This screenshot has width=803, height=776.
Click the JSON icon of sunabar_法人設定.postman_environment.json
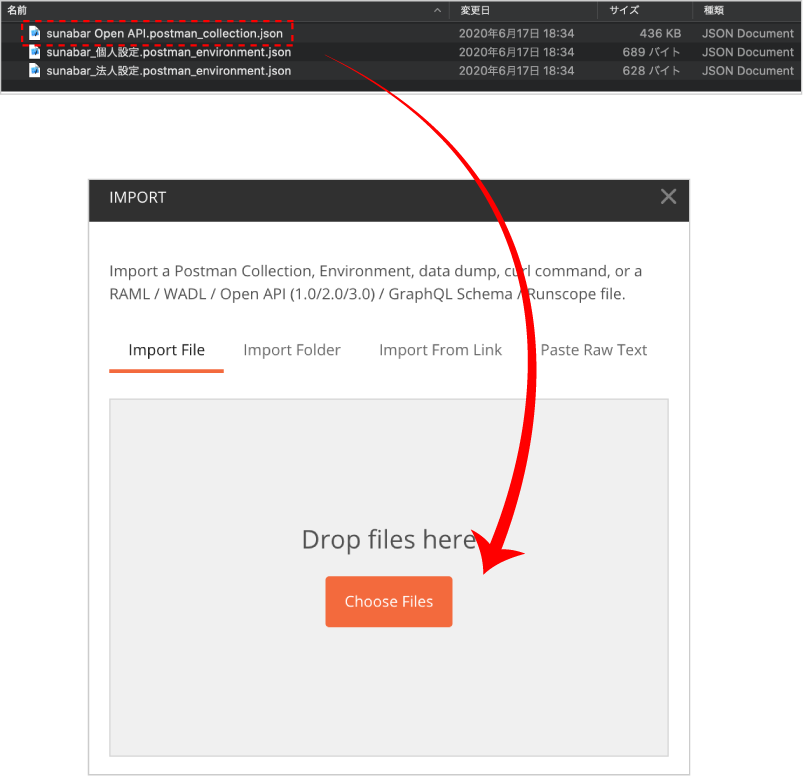click(34, 71)
